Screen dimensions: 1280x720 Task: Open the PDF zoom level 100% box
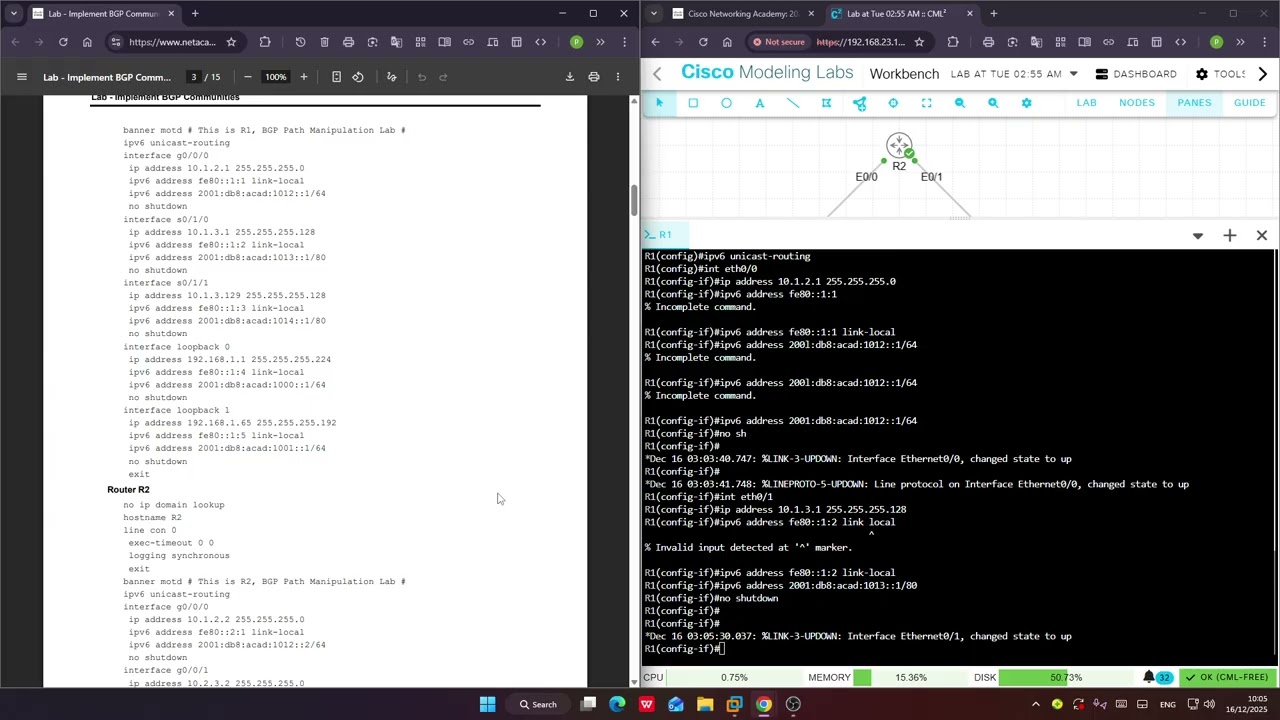tap(275, 77)
